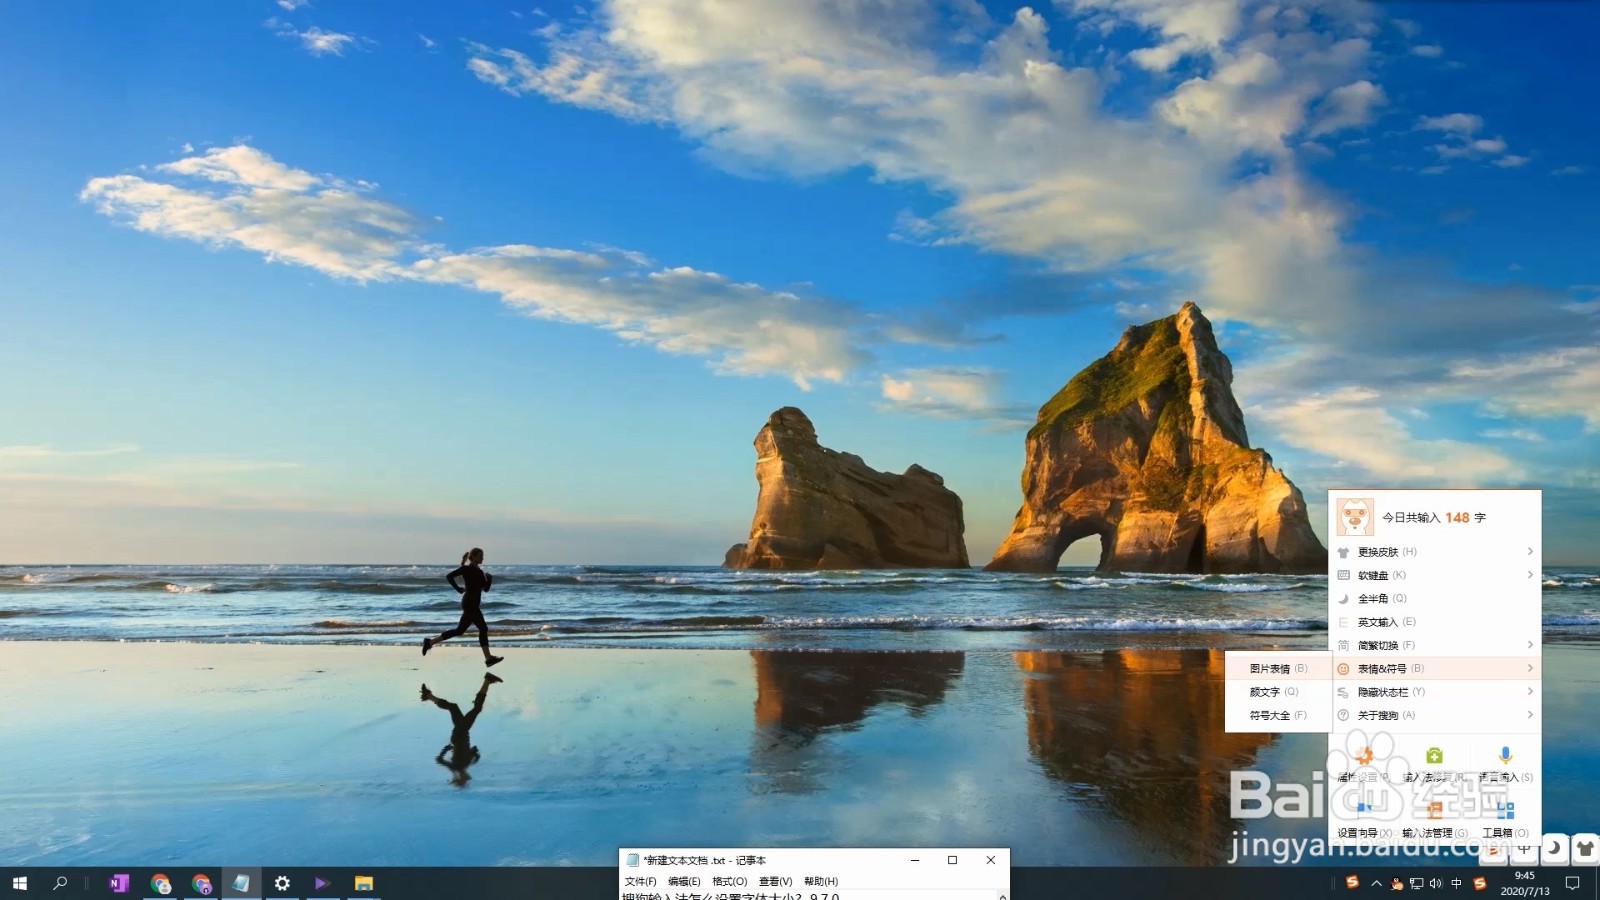
Task: Open 属性设置 property settings gear icon
Action: [1364, 757]
